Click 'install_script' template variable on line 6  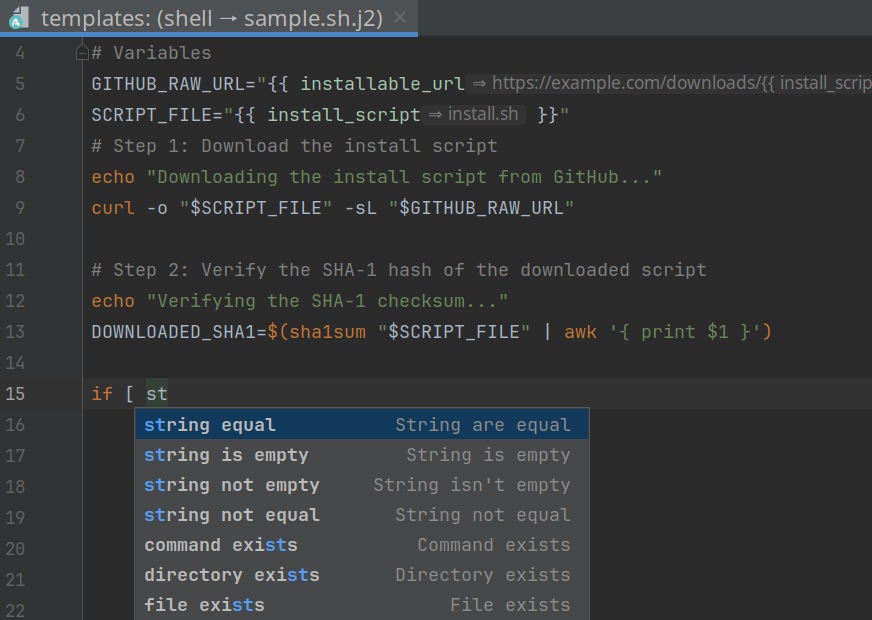(x=344, y=115)
